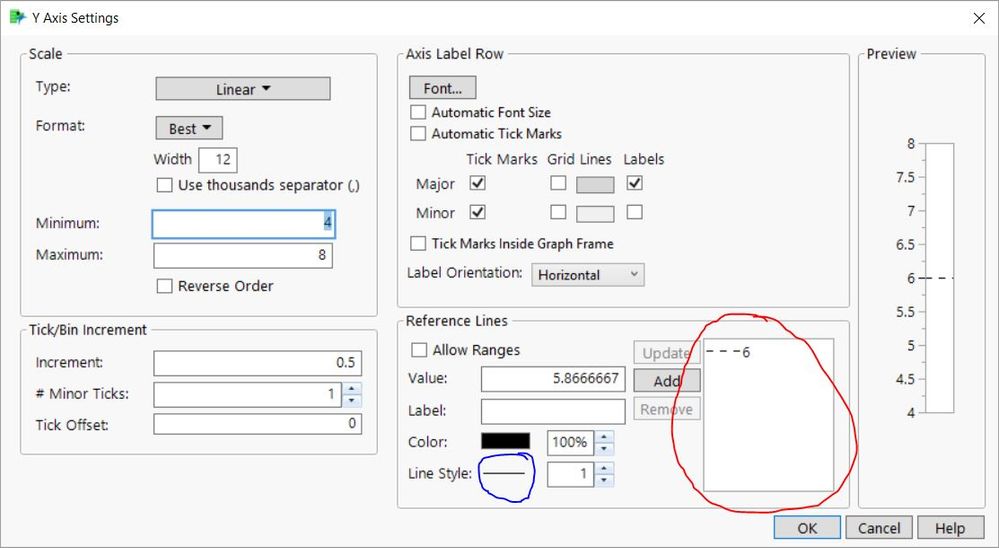This screenshot has width=999, height=548.
Task: Click the Minimum value field
Action: tap(243, 224)
